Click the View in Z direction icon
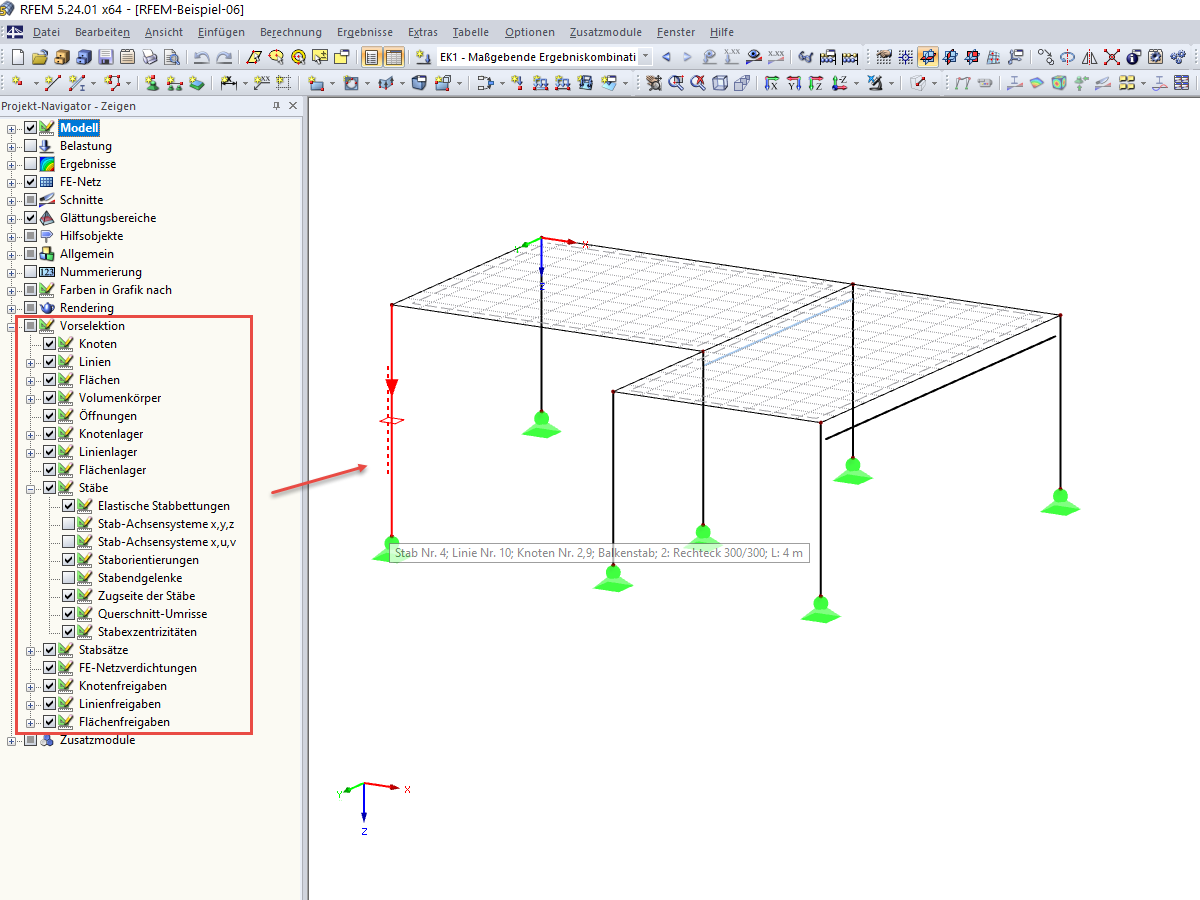Screen dimensions: 1200x900 click(816, 83)
